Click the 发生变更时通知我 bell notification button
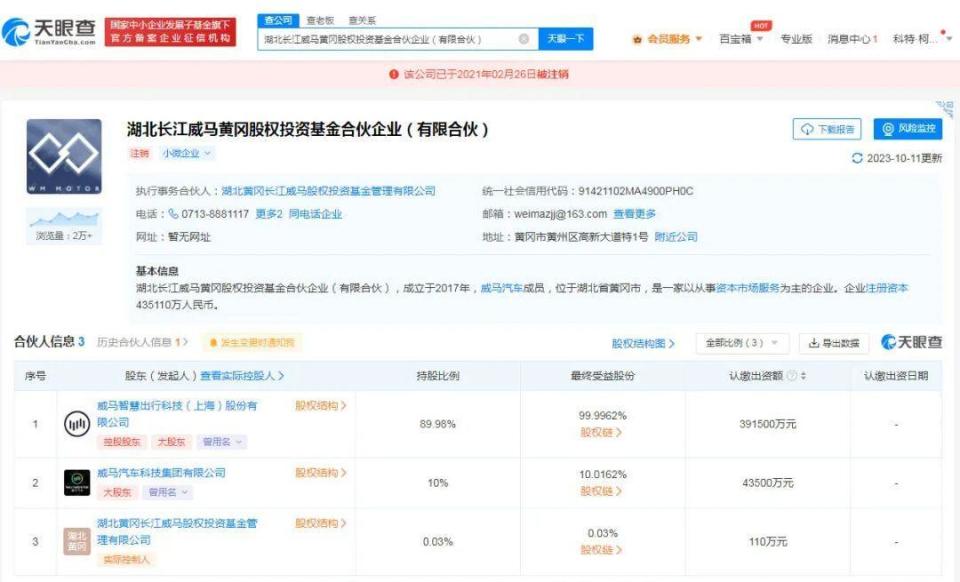The image size is (960, 582). pos(252,343)
